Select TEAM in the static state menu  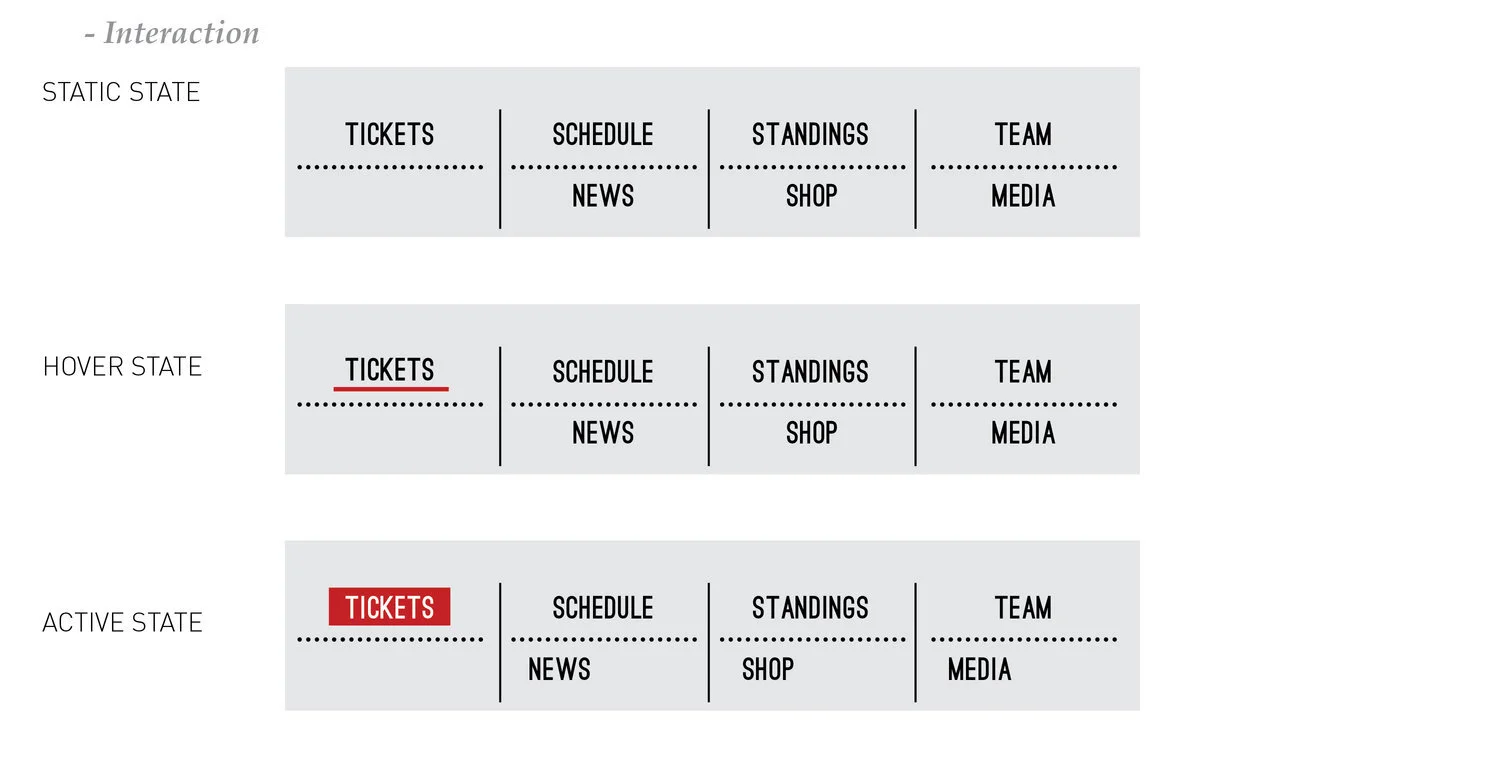pyautogui.click(x=1023, y=134)
